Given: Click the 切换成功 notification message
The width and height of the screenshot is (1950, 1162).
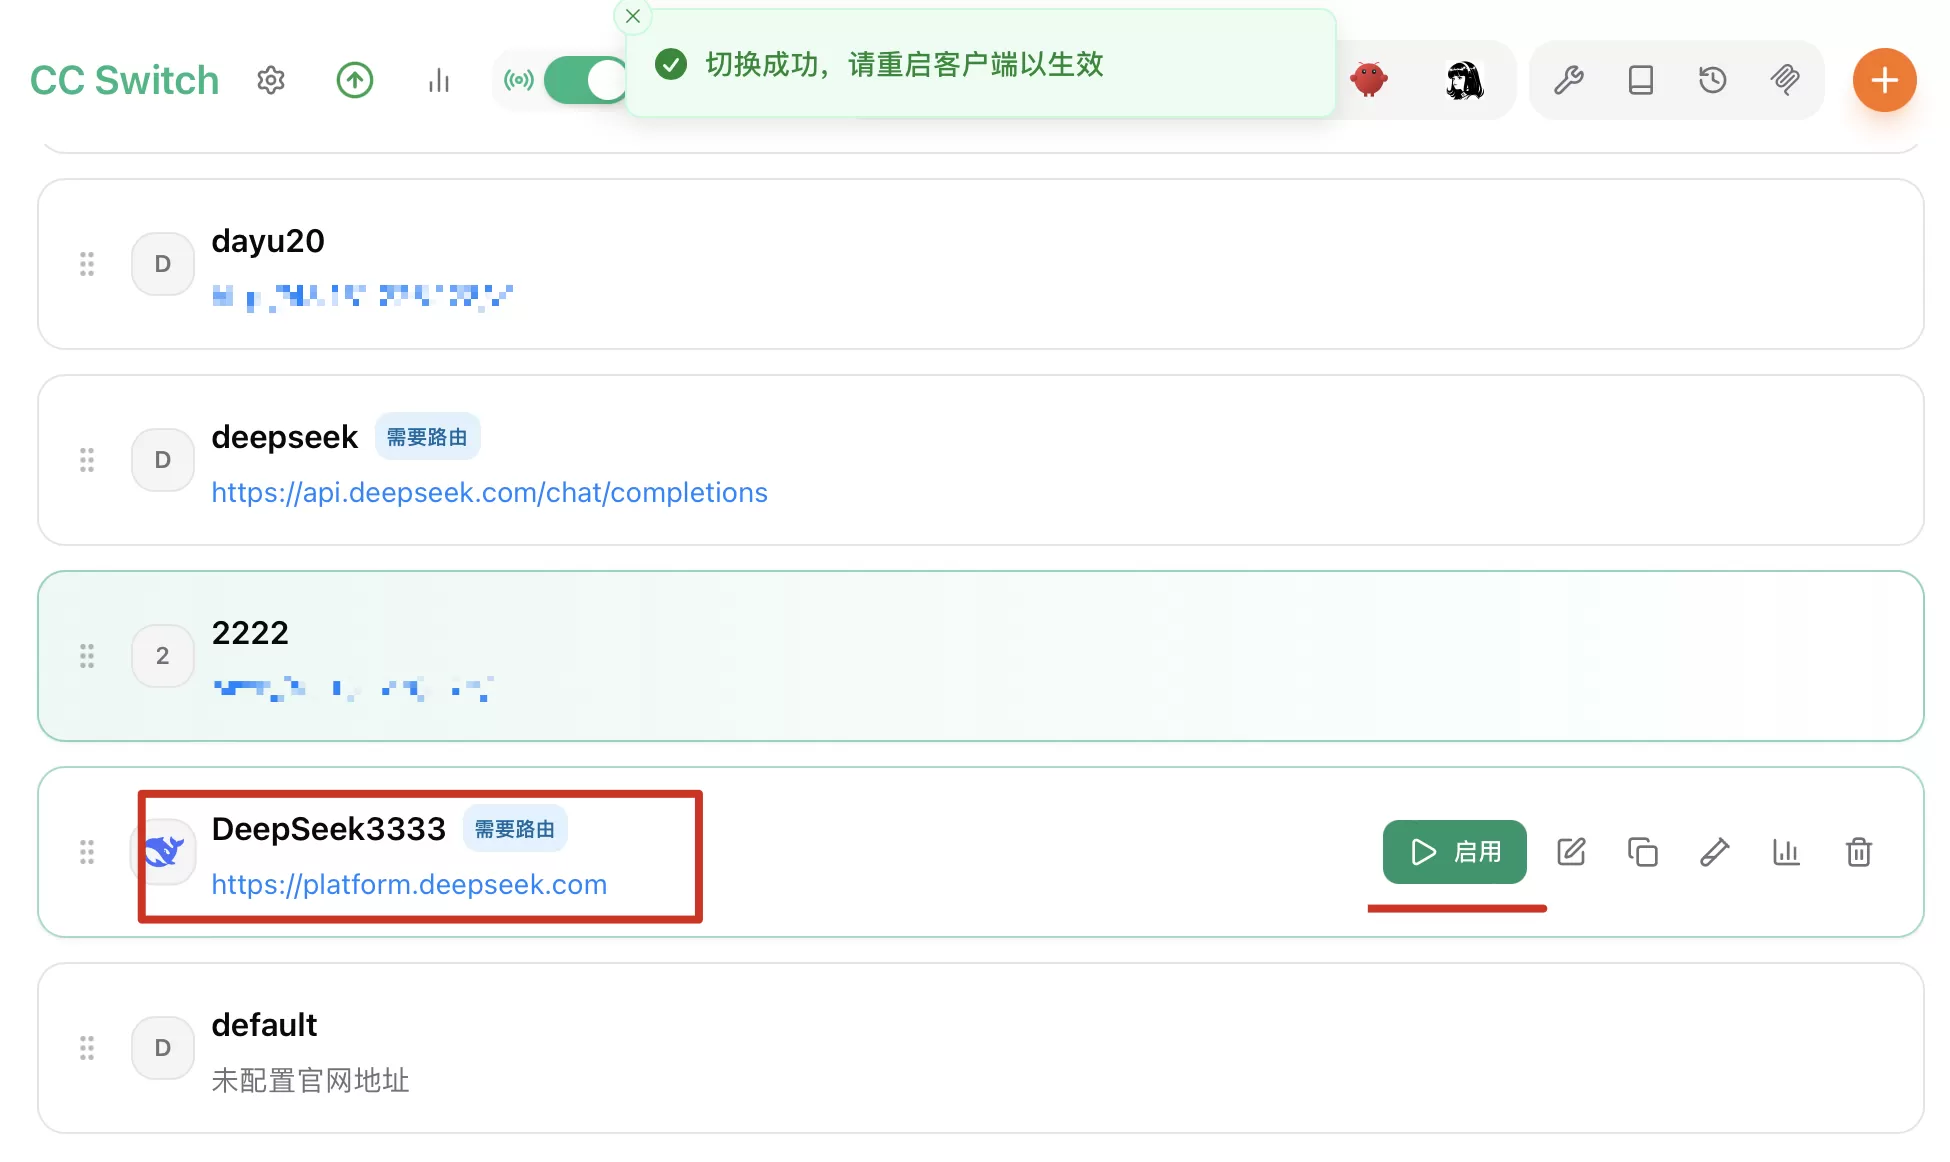Looking at the screenshot, I should (904, 65).
